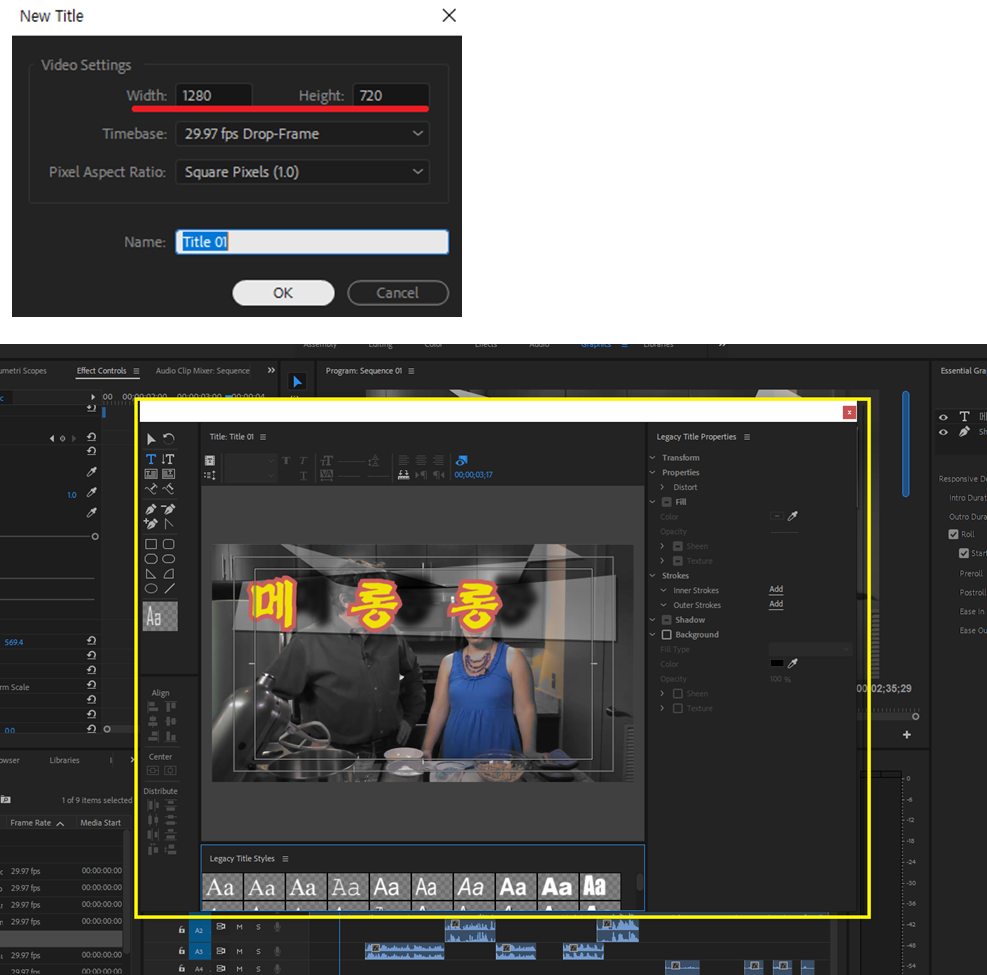Toggle the Roll checkbox in Essential Graphics
Screen dimensions: 987x975
[953, 534]
